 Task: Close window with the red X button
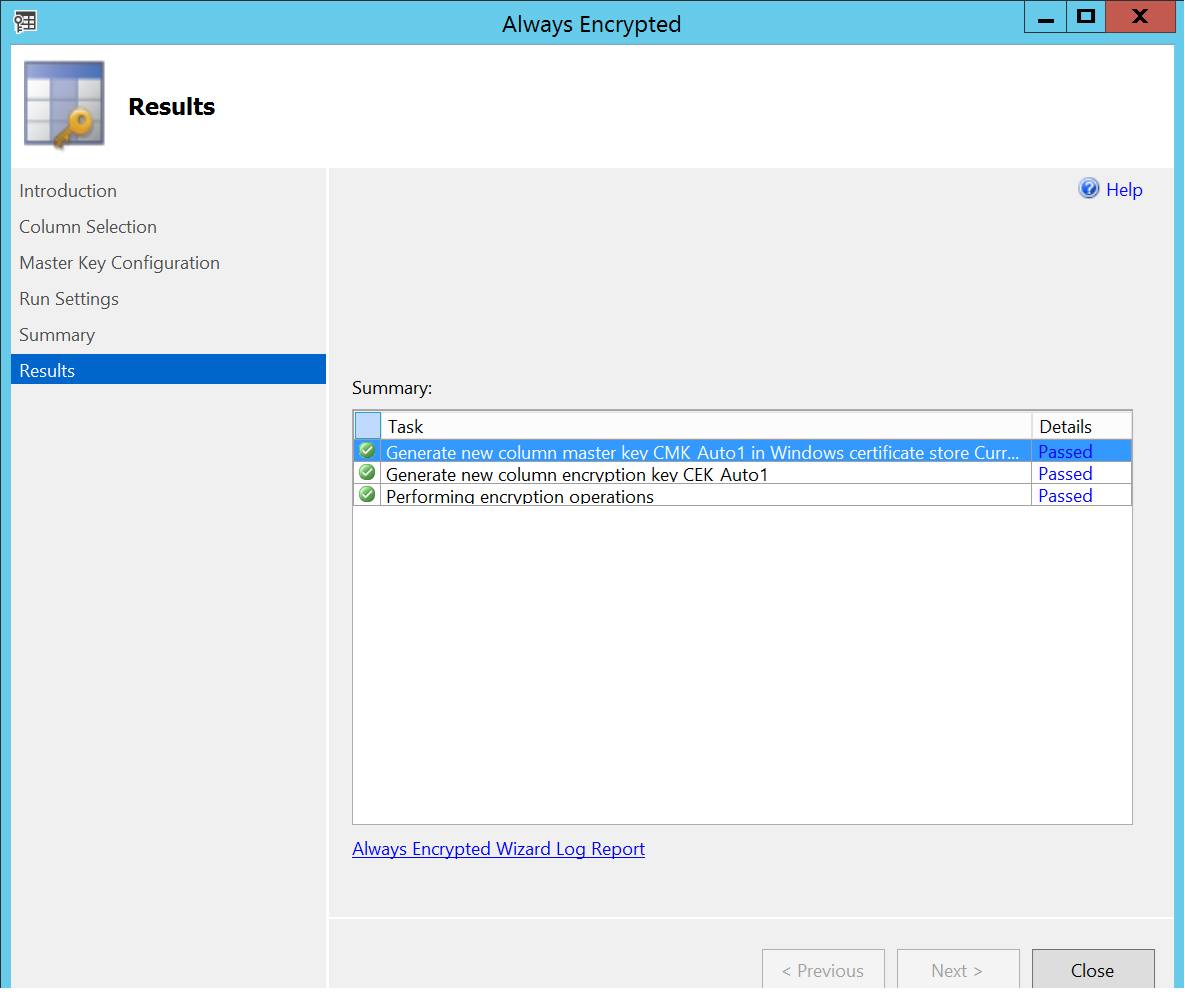pos(1140,17)
